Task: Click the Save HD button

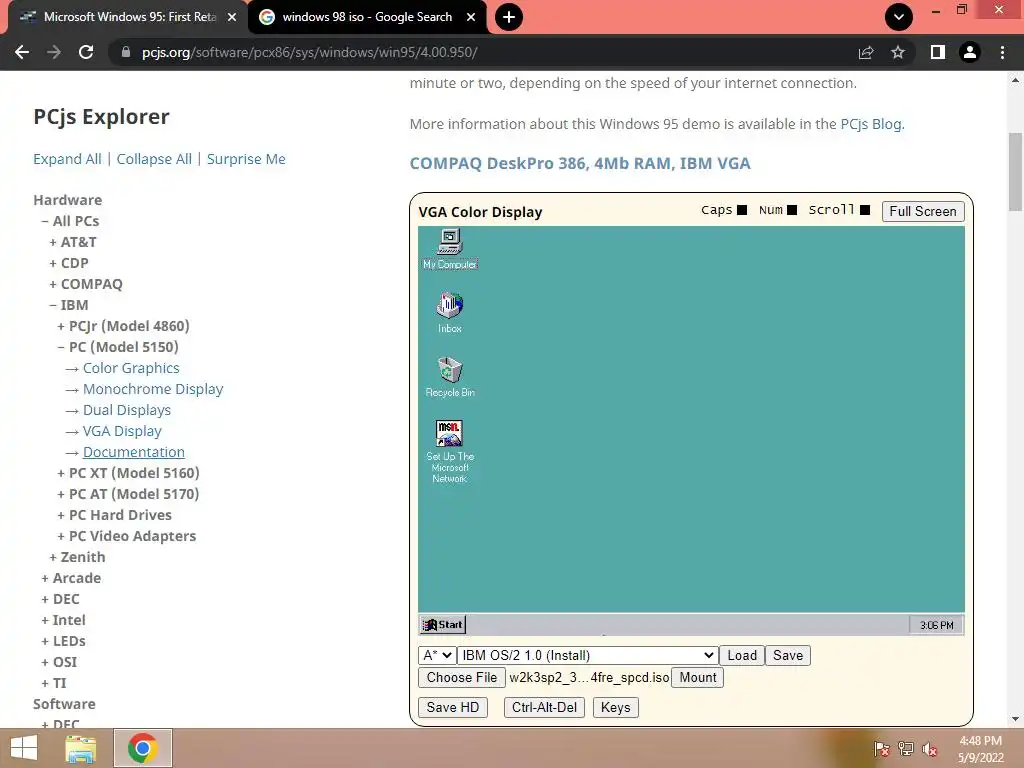Action: tap(453, 707)
